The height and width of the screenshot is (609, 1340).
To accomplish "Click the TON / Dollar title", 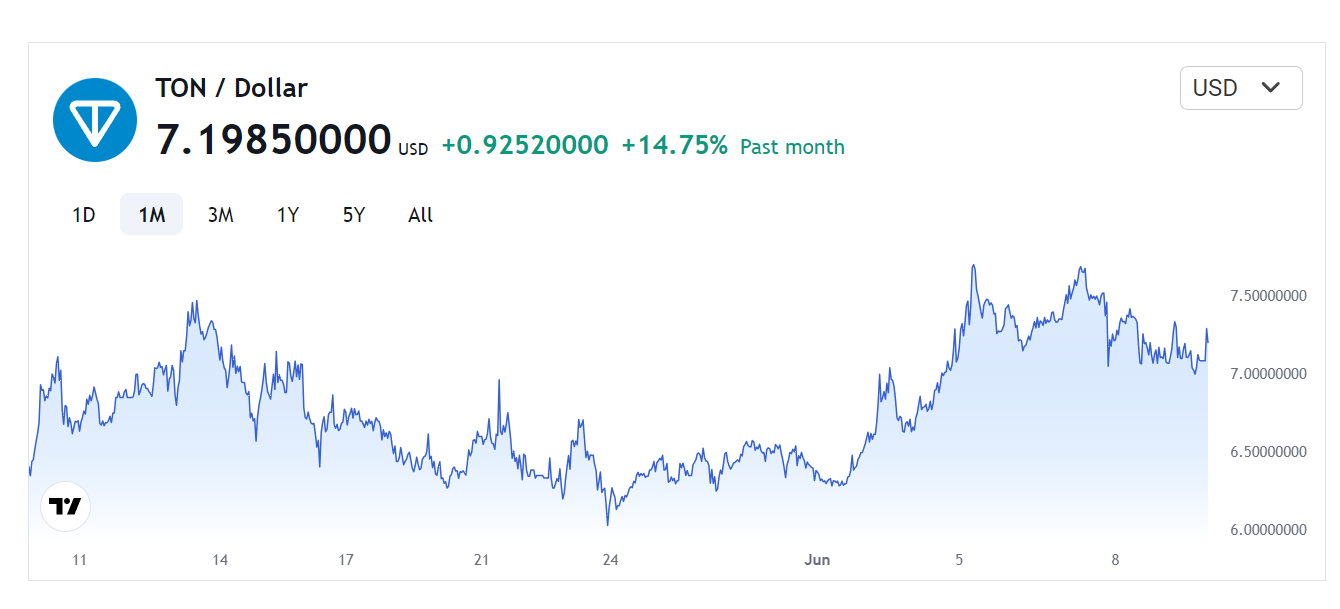I will coord(231,88).
